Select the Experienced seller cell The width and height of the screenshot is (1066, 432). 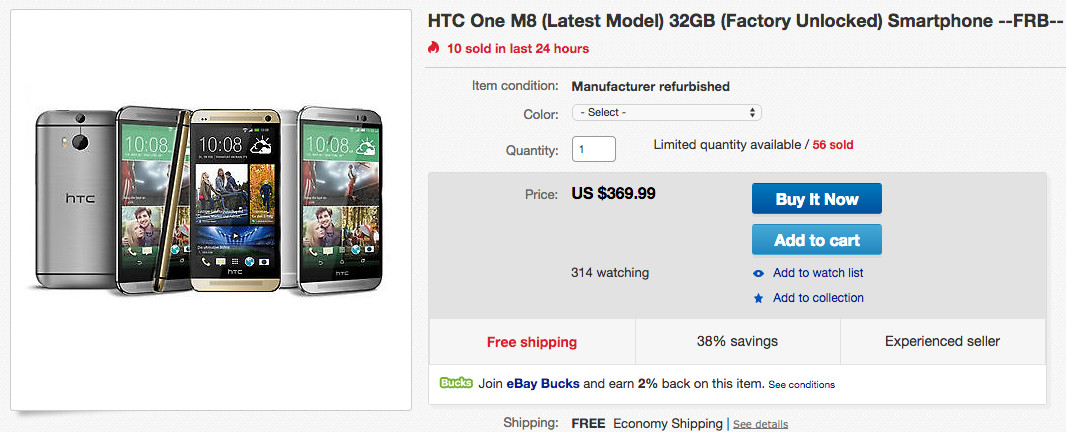942,342
